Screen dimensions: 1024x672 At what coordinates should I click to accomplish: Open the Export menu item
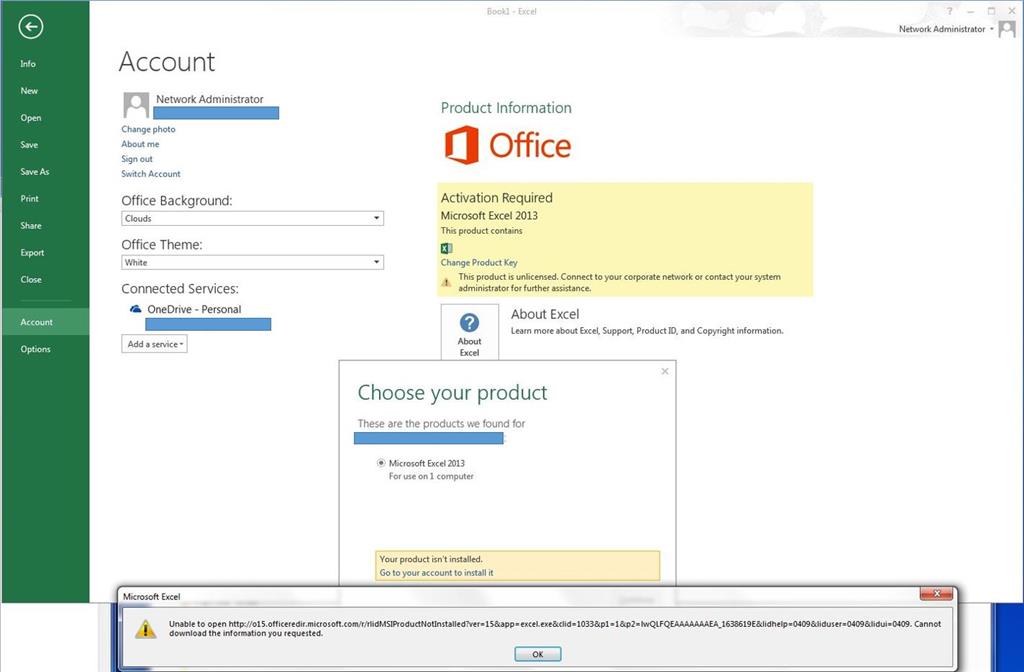33,253
